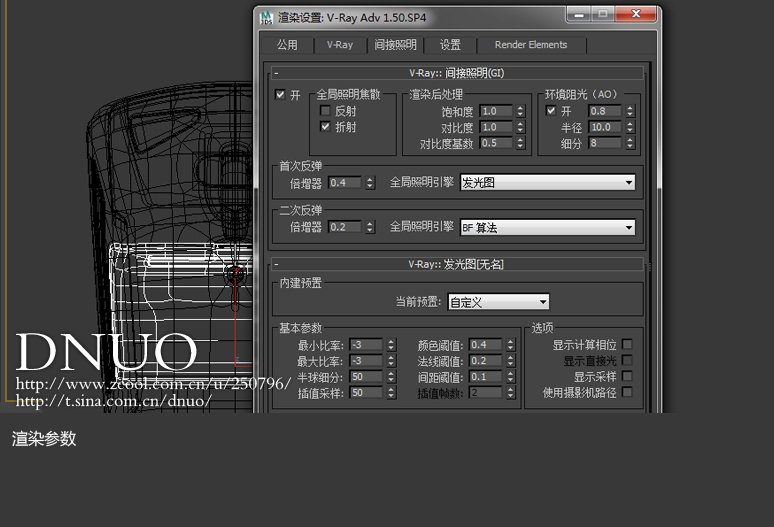The image size is (774, 527).
Task: Adjust the 对比度 spinner arrows
Action: click(x=520, y=127)
